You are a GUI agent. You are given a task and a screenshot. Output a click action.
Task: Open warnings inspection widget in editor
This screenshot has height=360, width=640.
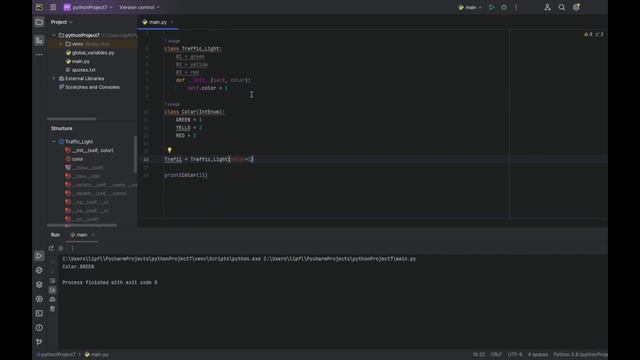[x=594, y=34]
